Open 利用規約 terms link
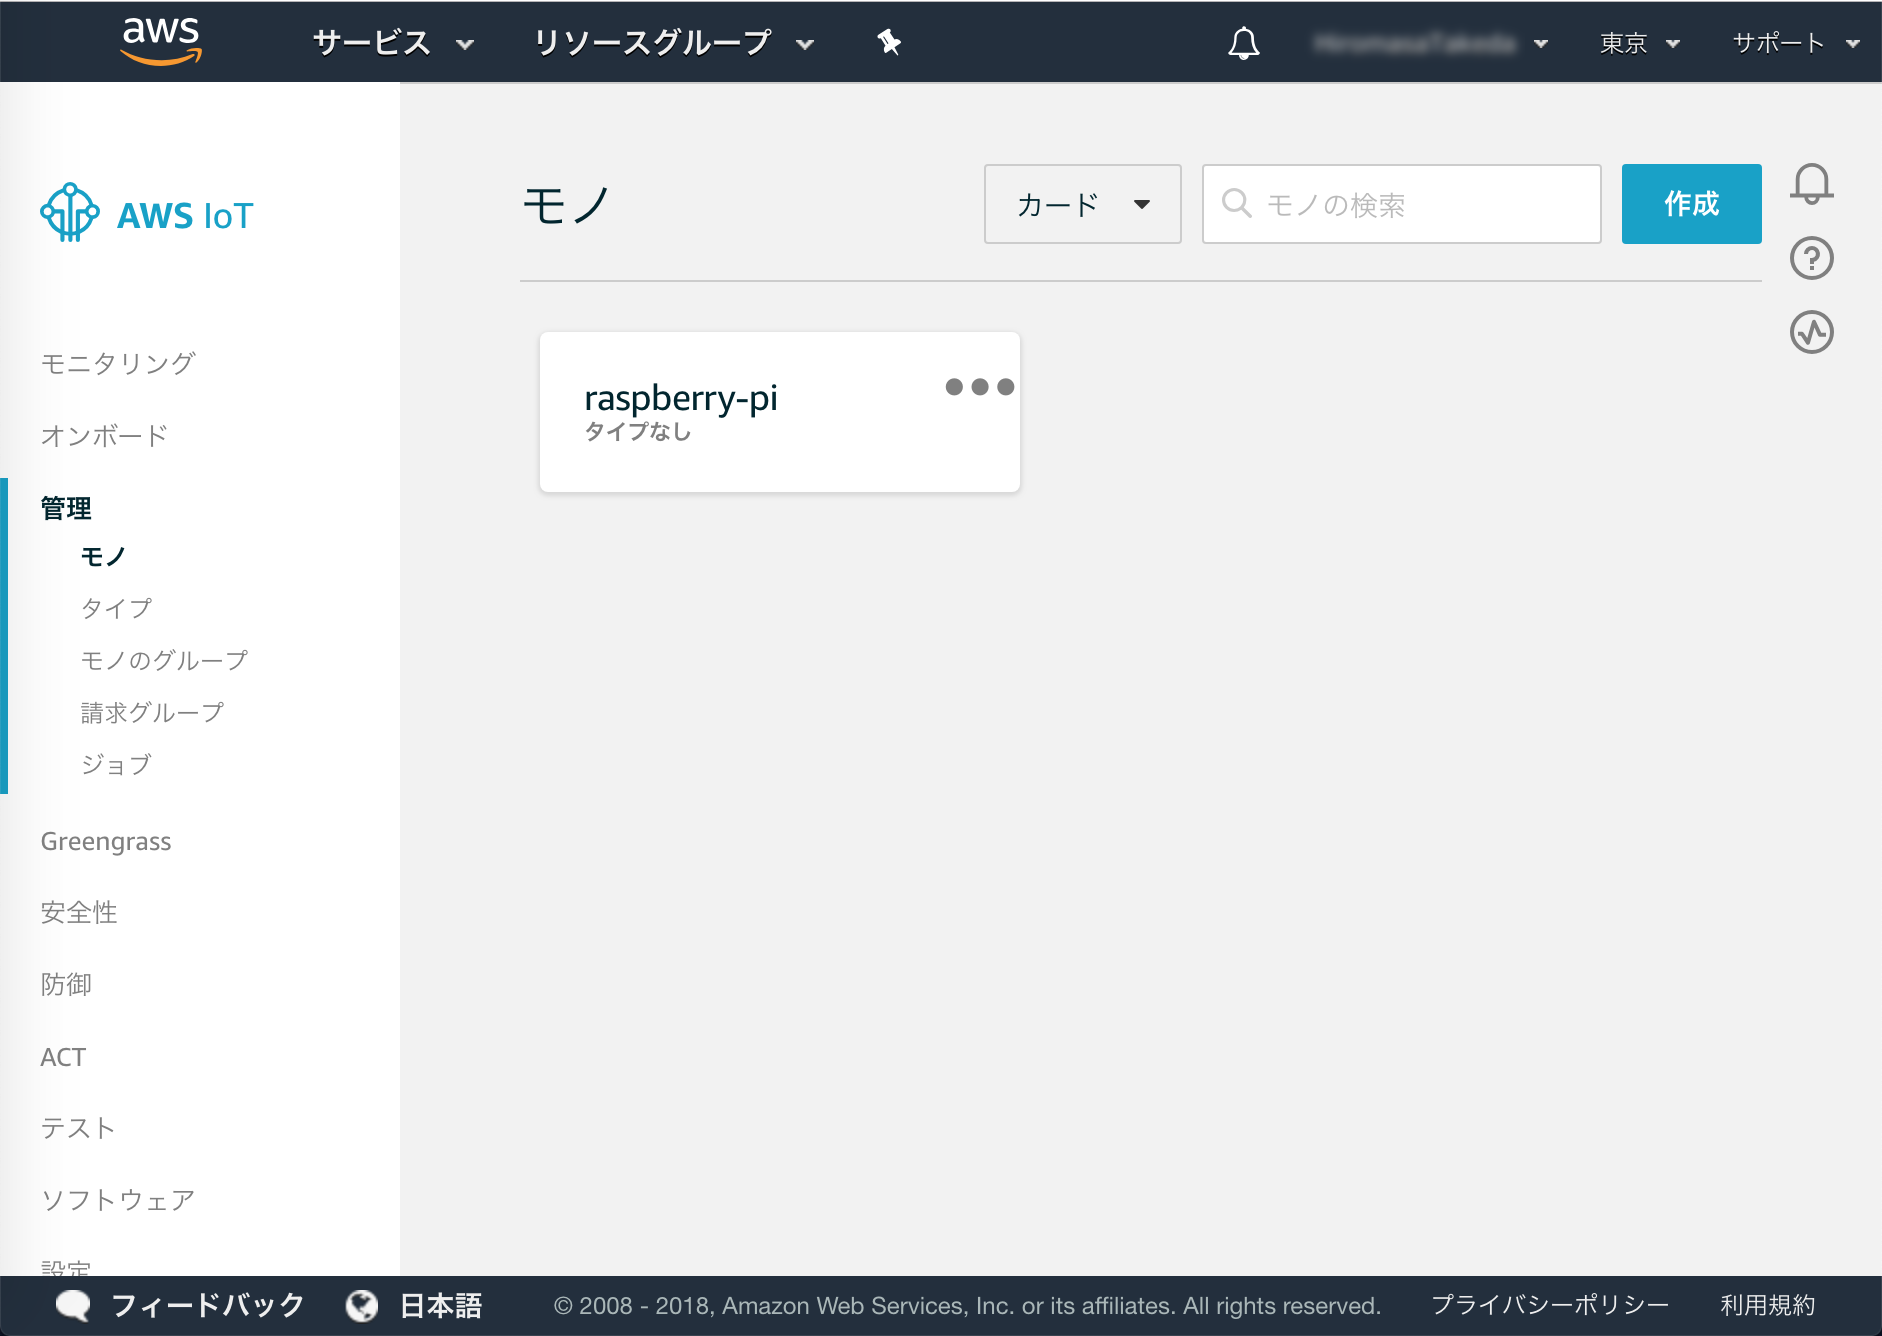Image resolution: width=1882 pixels, height=1336 pixels. tap(1767, 1305)
